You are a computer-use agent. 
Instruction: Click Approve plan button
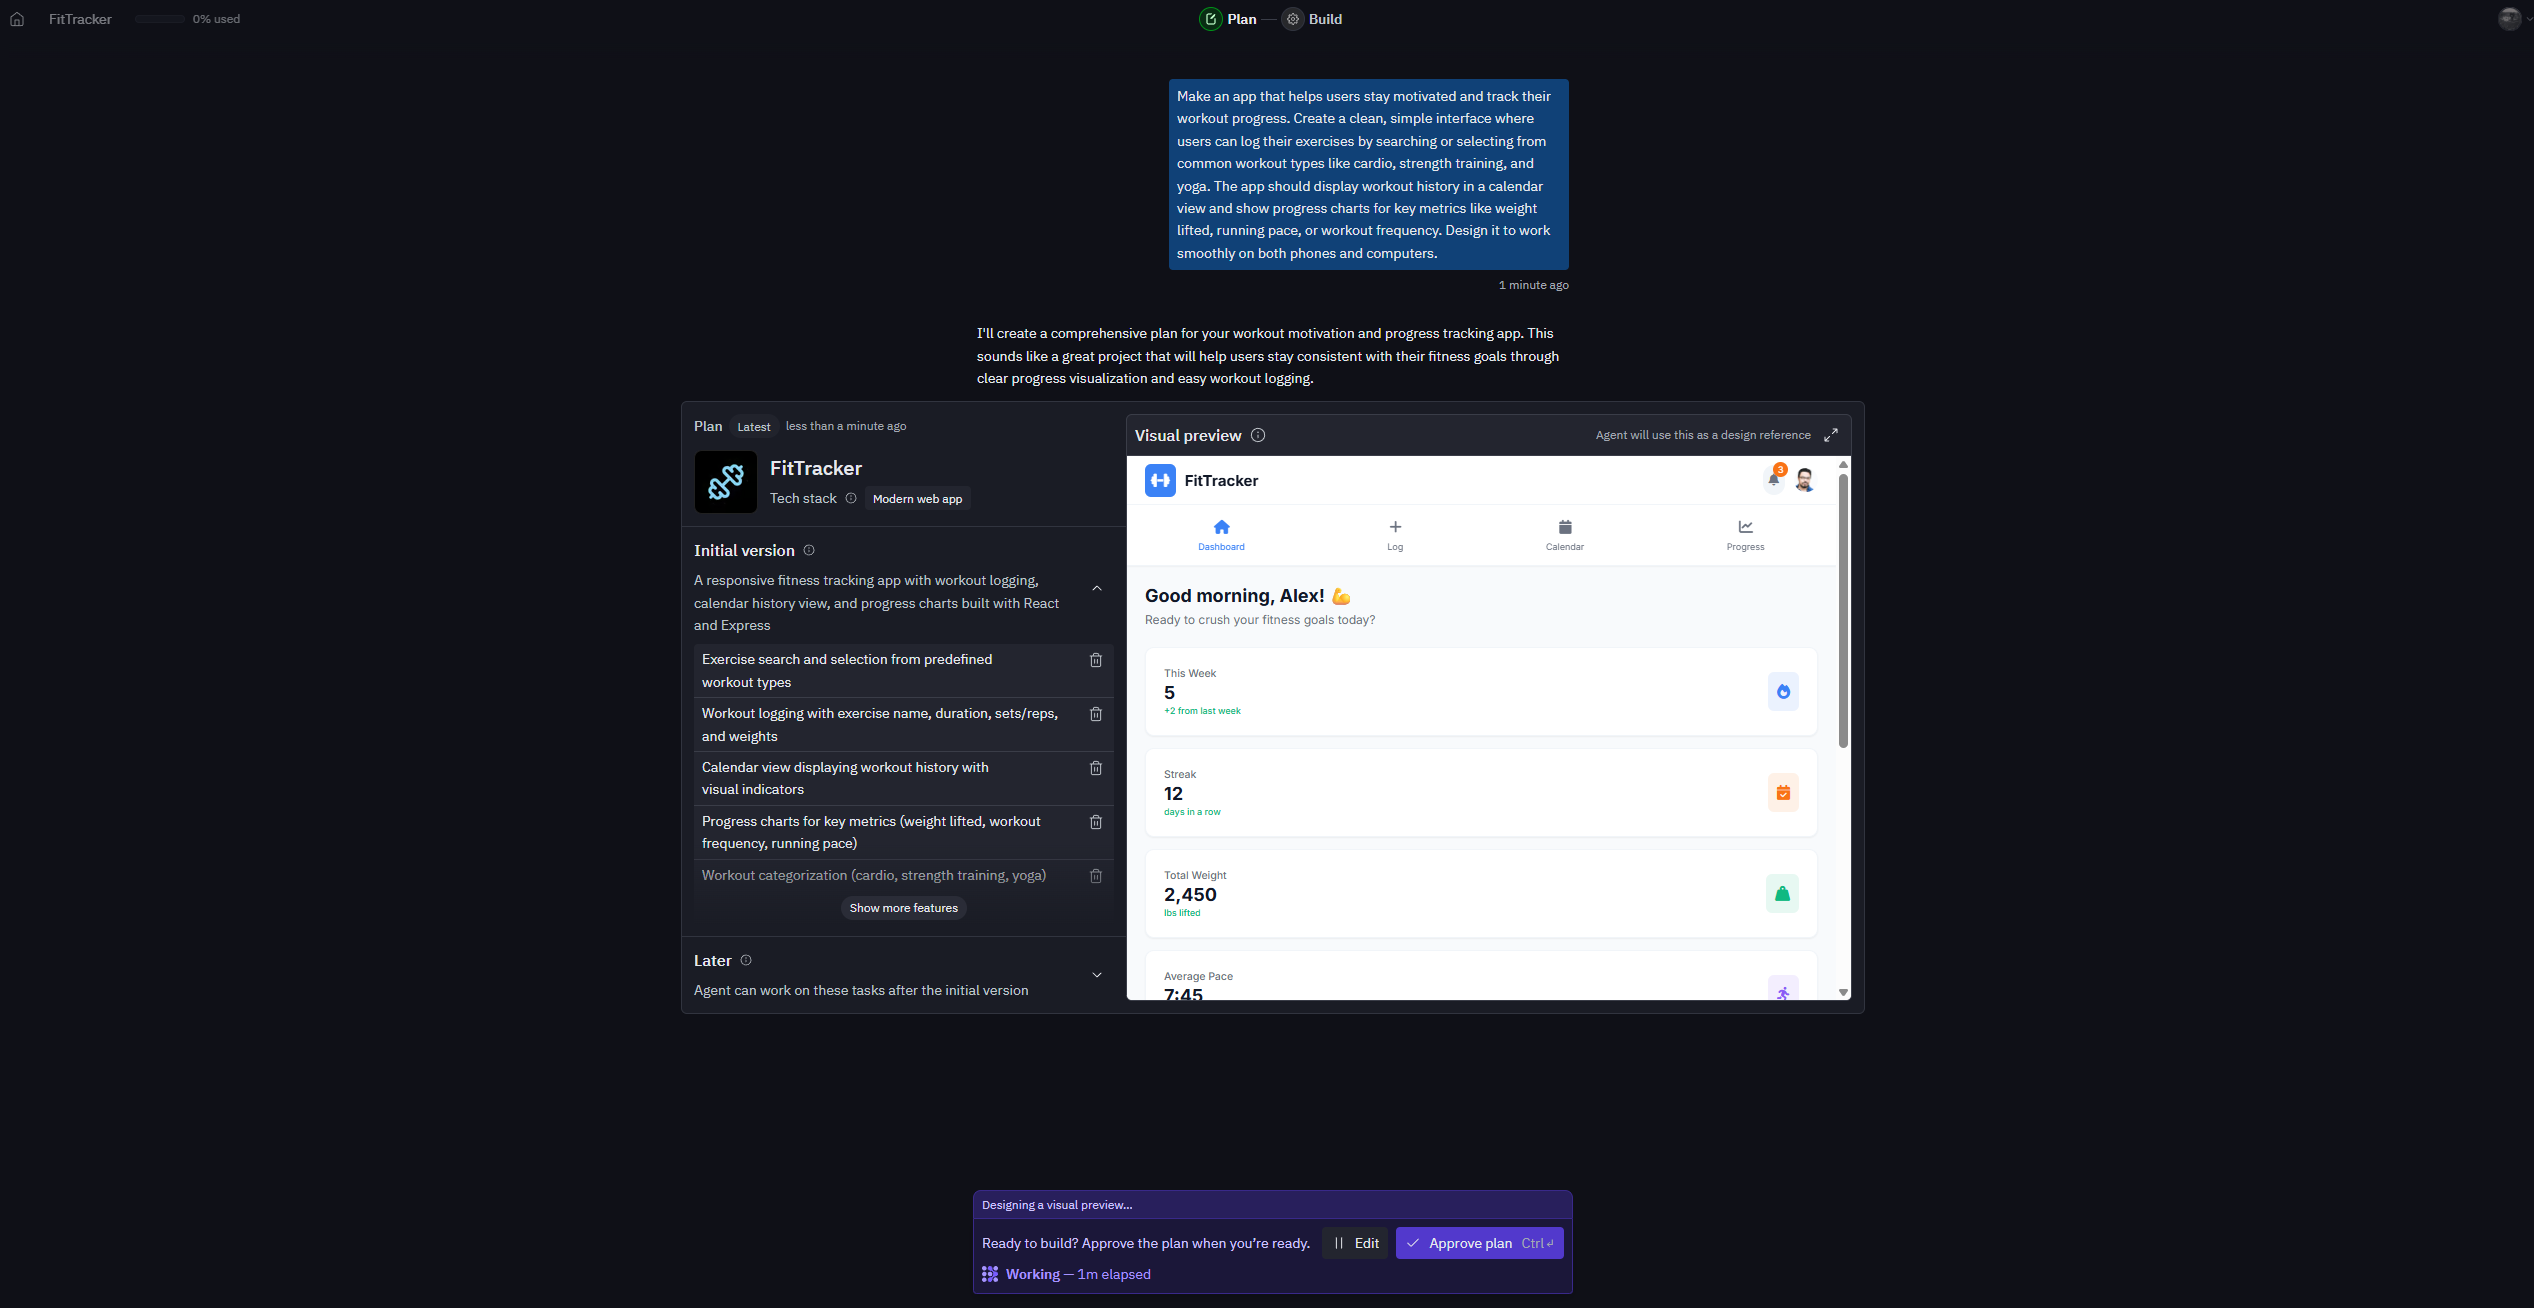tap(1479, 1243)
